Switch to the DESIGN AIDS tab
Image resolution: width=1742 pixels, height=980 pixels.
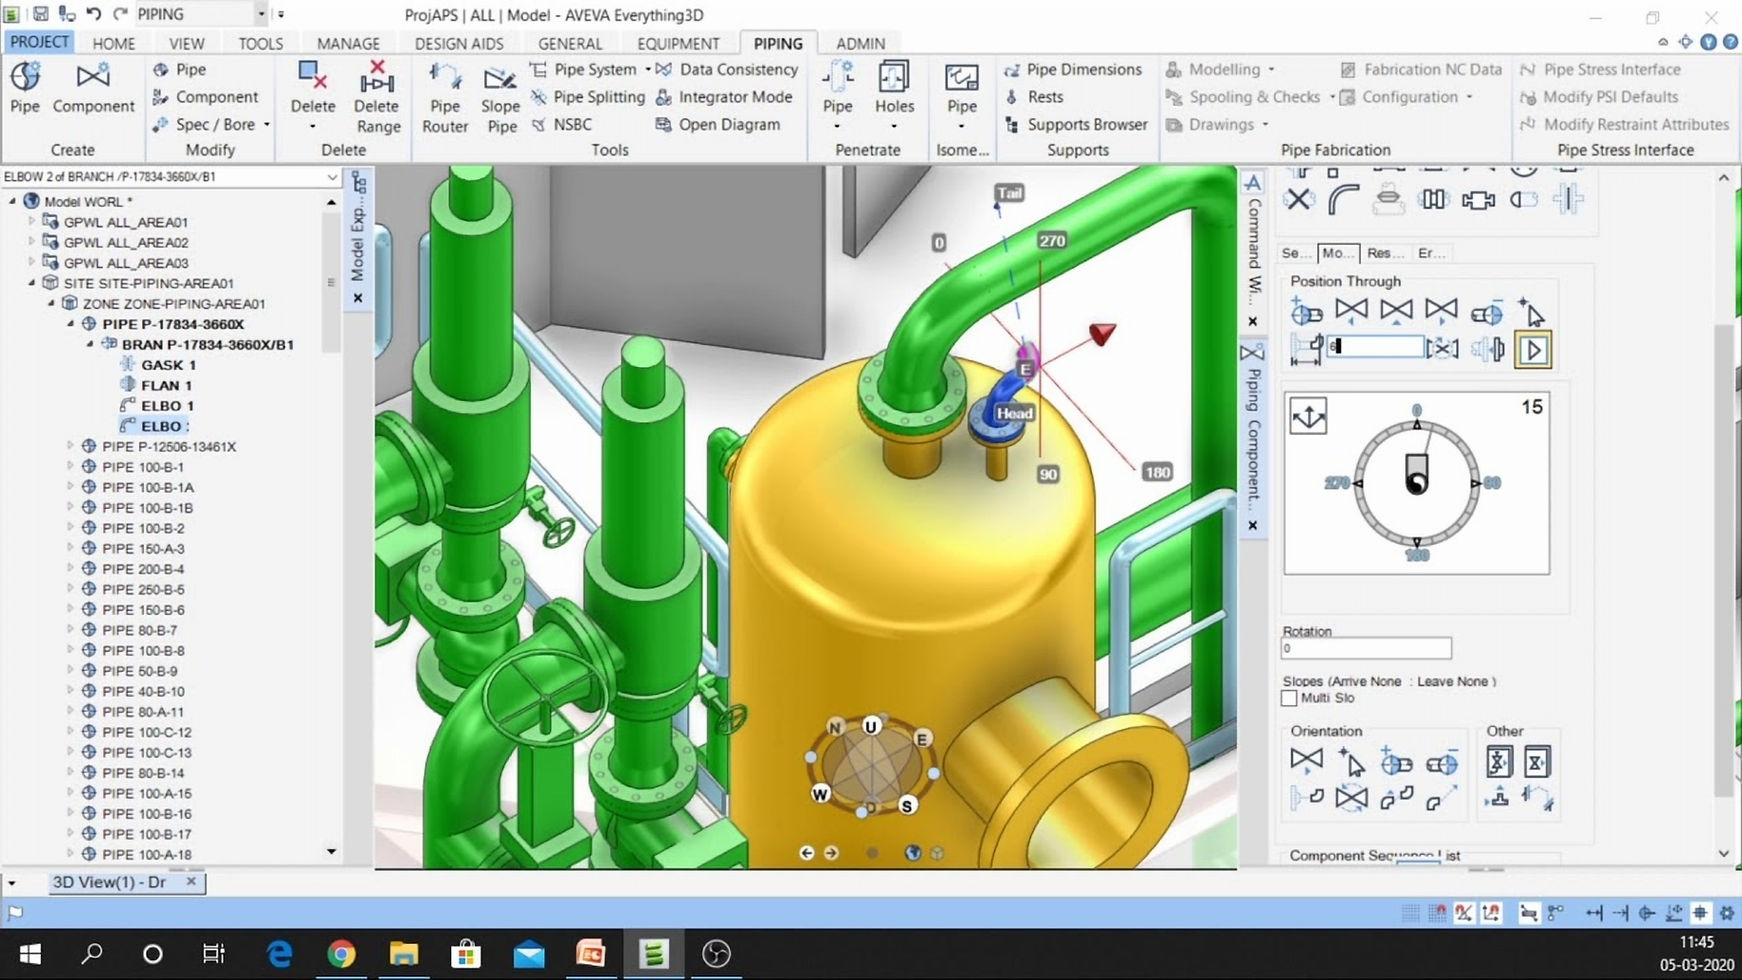(x=459, y=43)
